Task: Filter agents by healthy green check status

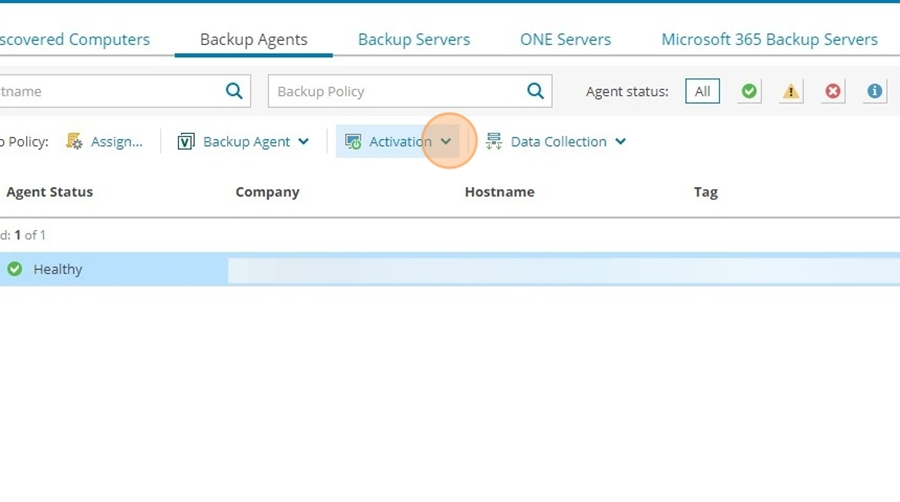Action: [x=748, y=91]
